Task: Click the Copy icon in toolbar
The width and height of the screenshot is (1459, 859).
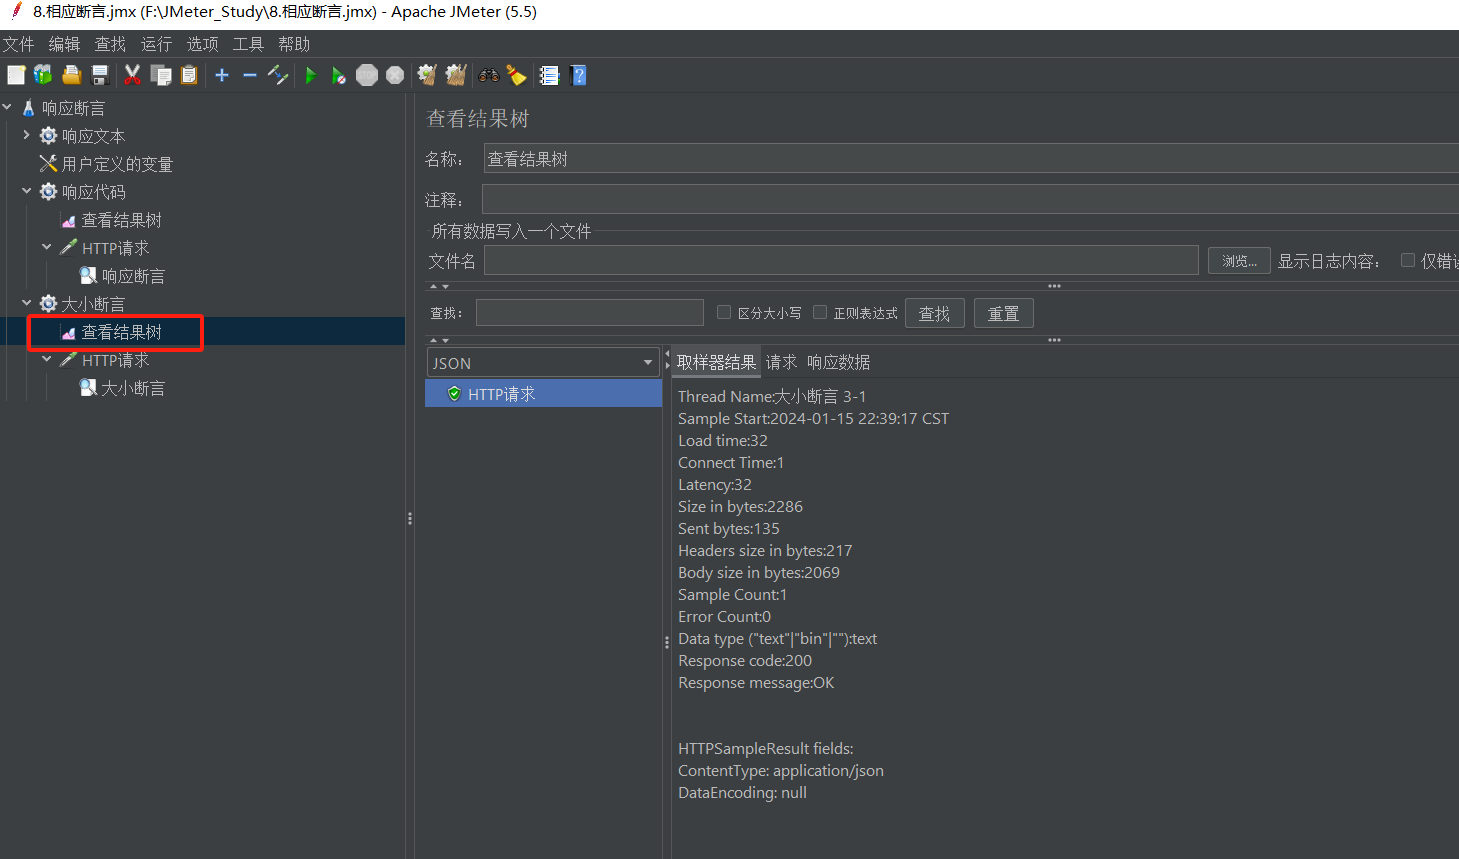Action: [161, 75]
